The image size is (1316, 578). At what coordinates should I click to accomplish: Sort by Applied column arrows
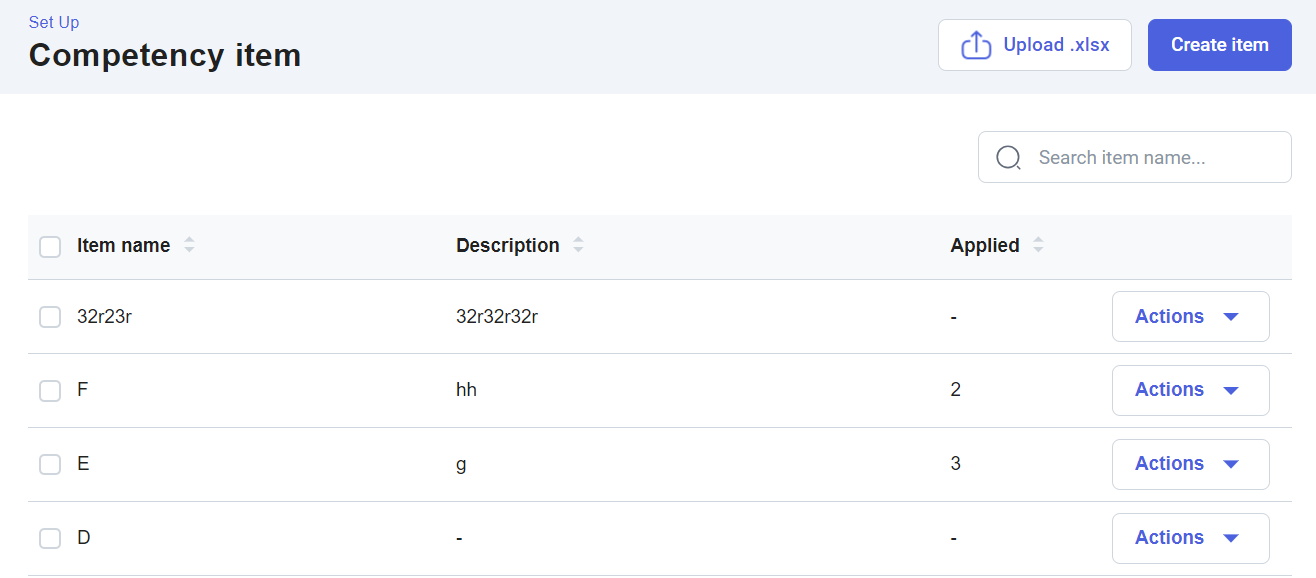1038,245
